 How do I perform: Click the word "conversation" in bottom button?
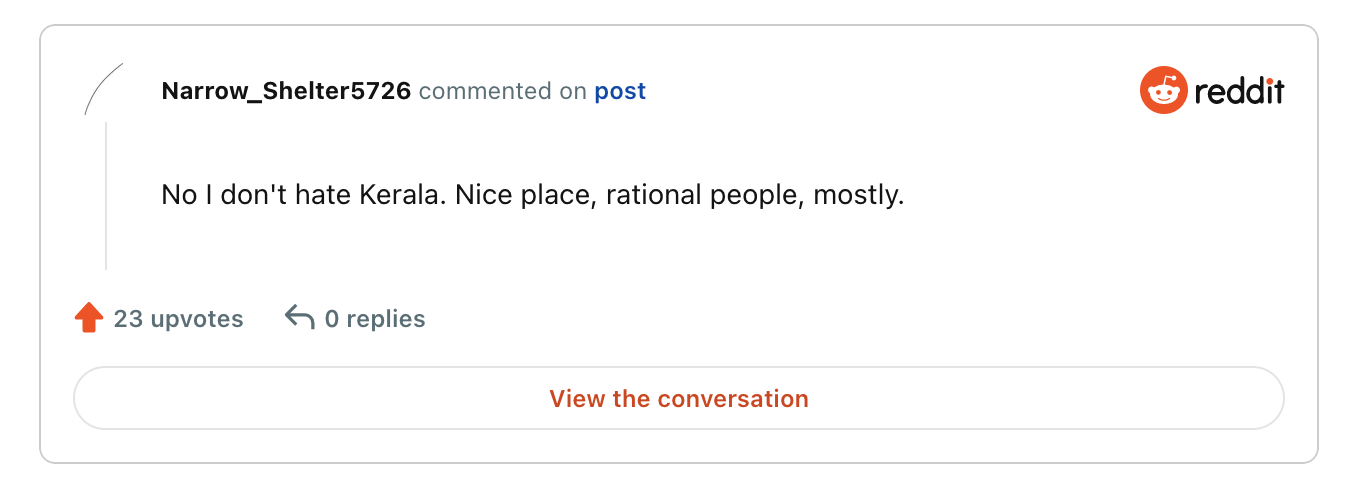(733, 399)
